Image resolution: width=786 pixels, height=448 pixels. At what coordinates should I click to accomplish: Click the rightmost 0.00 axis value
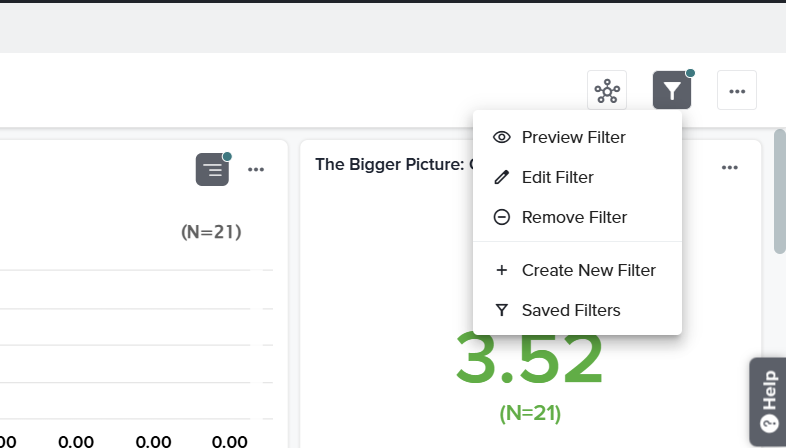point(230,440)
